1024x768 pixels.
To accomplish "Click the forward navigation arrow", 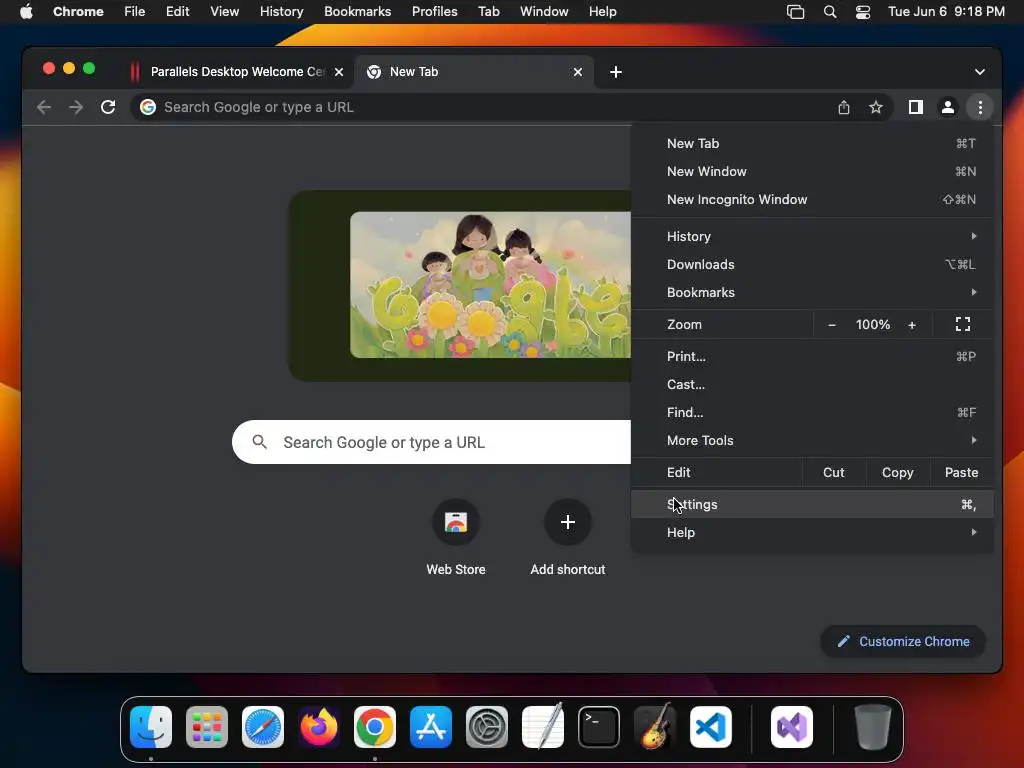I will (x=76, y=107).
